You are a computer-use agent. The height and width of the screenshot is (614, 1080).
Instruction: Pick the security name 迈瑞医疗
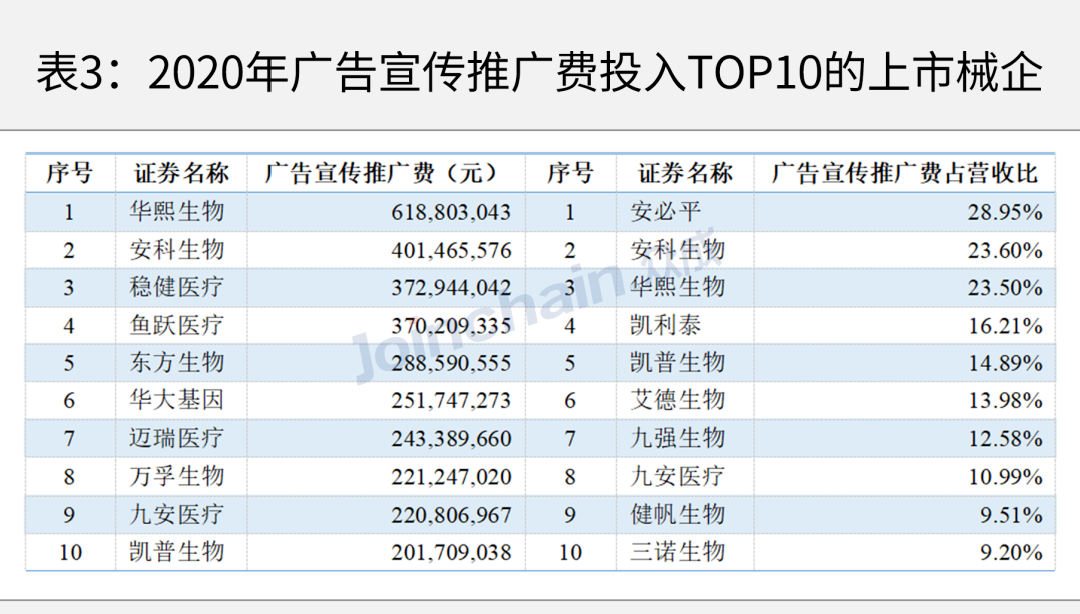tap(177, 438)
